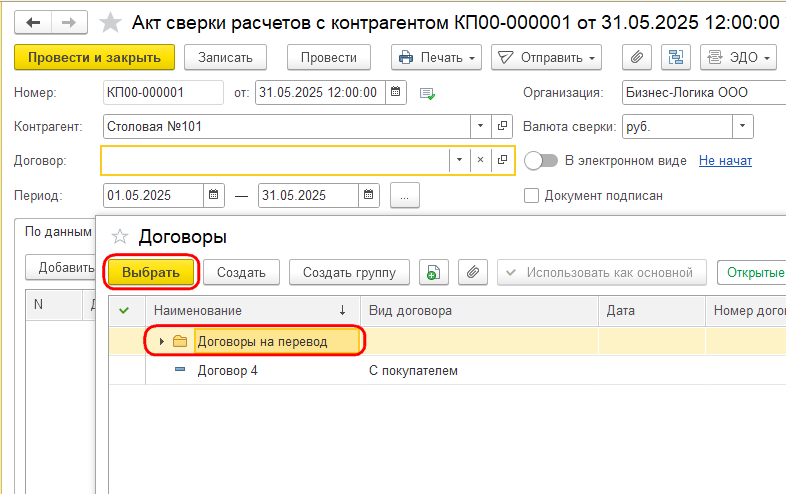Click Провести и закрыть button

[x=94, y=57]
